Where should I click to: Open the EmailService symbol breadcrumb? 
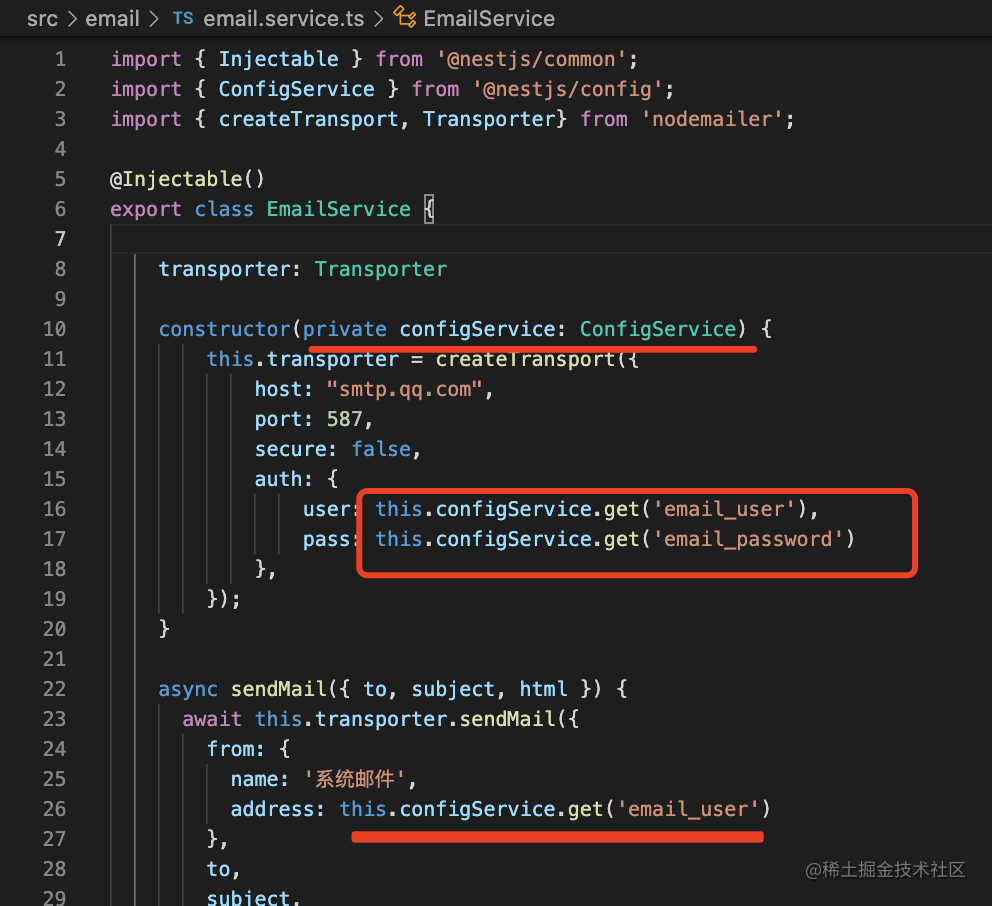pyautogui.click(x=488, y=19)
